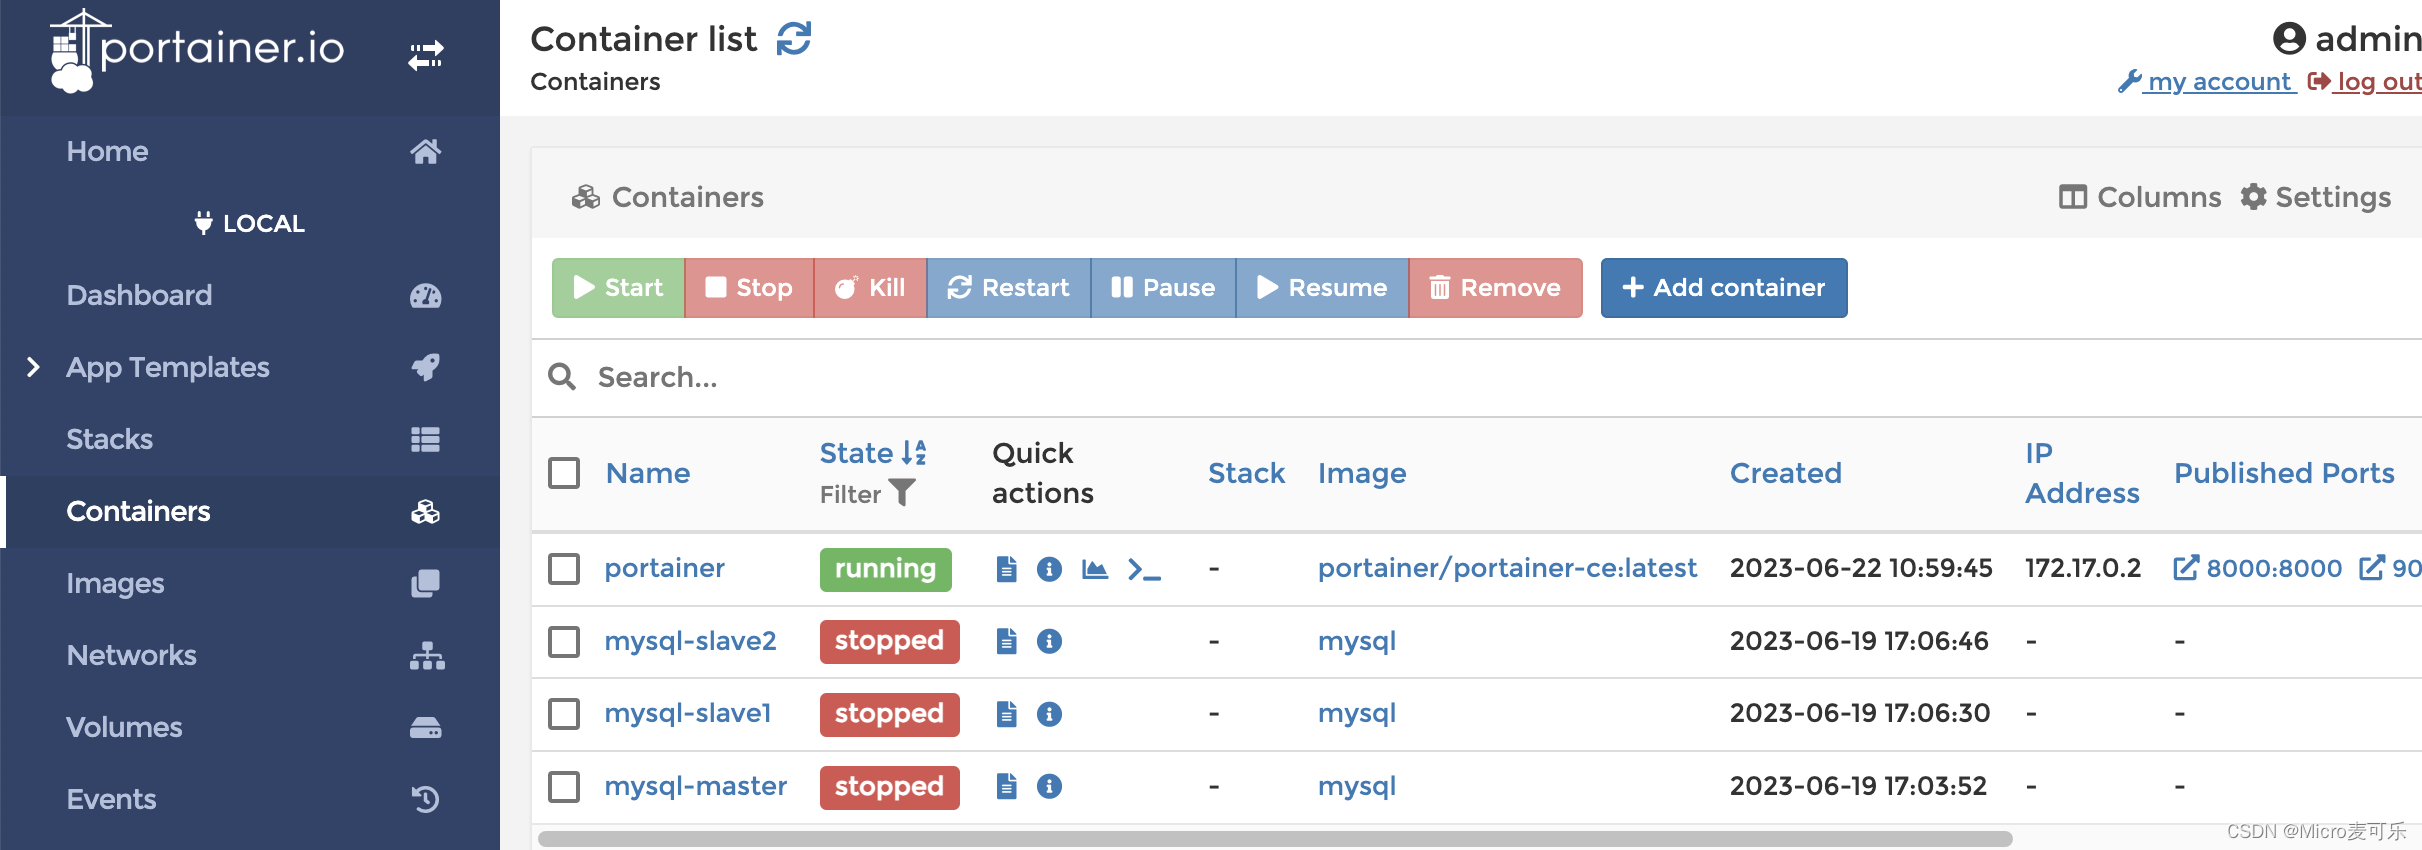Click the Images copy icon
2422x850 pixels.
426,583
